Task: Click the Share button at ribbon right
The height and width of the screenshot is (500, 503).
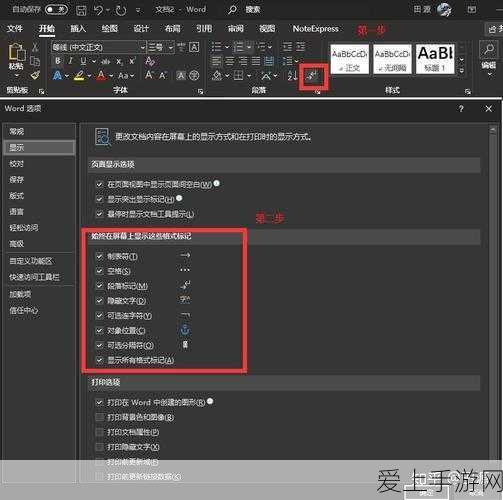Action: click(494, 29)
